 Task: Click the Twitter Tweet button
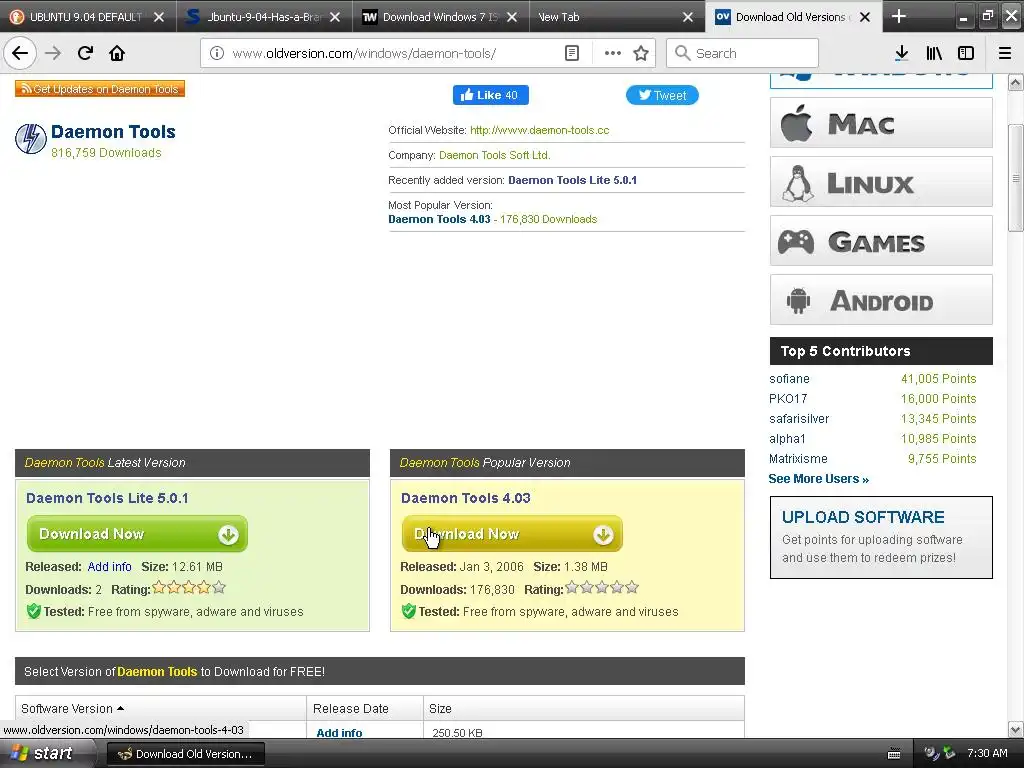tap(662, 95)
